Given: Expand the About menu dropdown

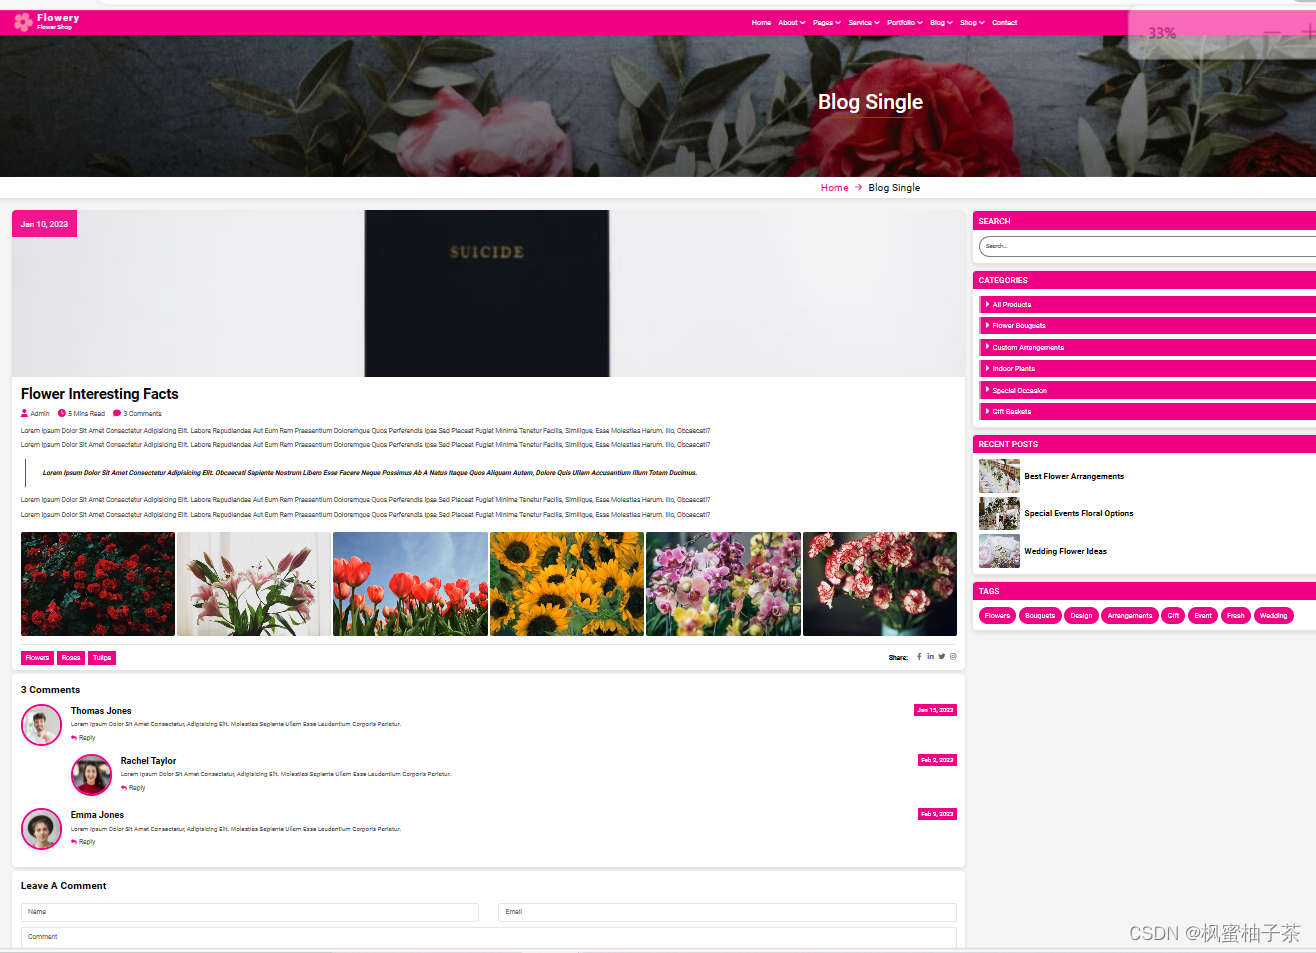Looking at the screenshot, I should tap(792, 22).
